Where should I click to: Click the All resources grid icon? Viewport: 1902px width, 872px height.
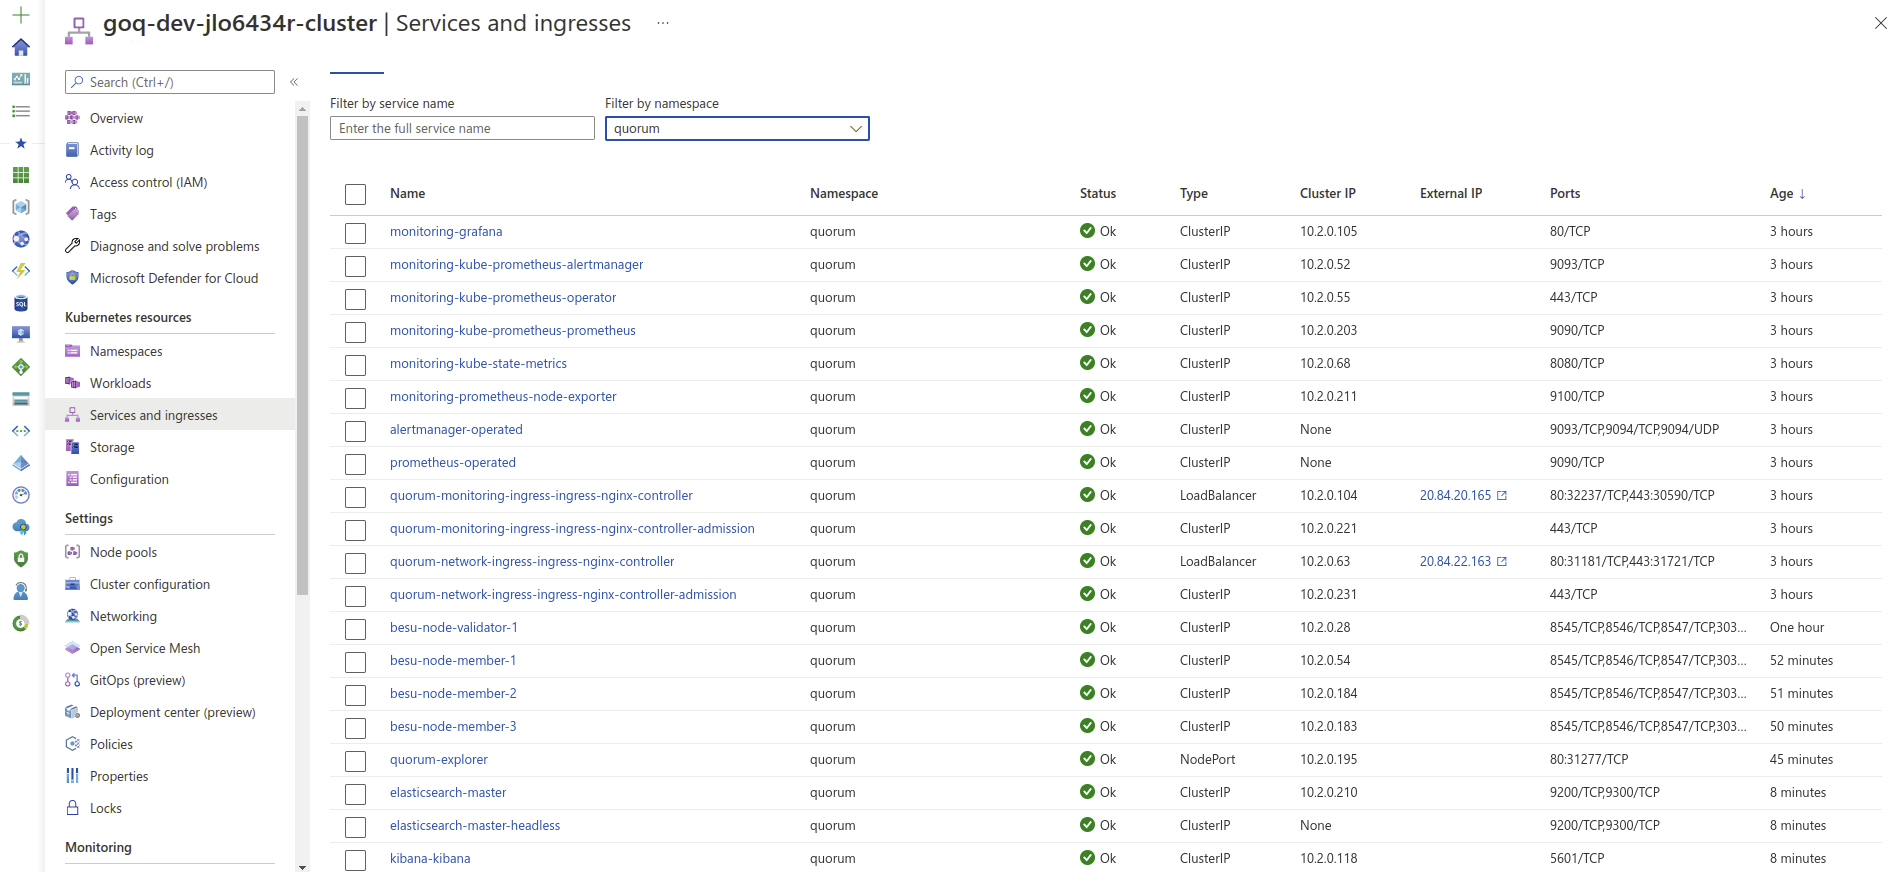[x=21, y=175]
